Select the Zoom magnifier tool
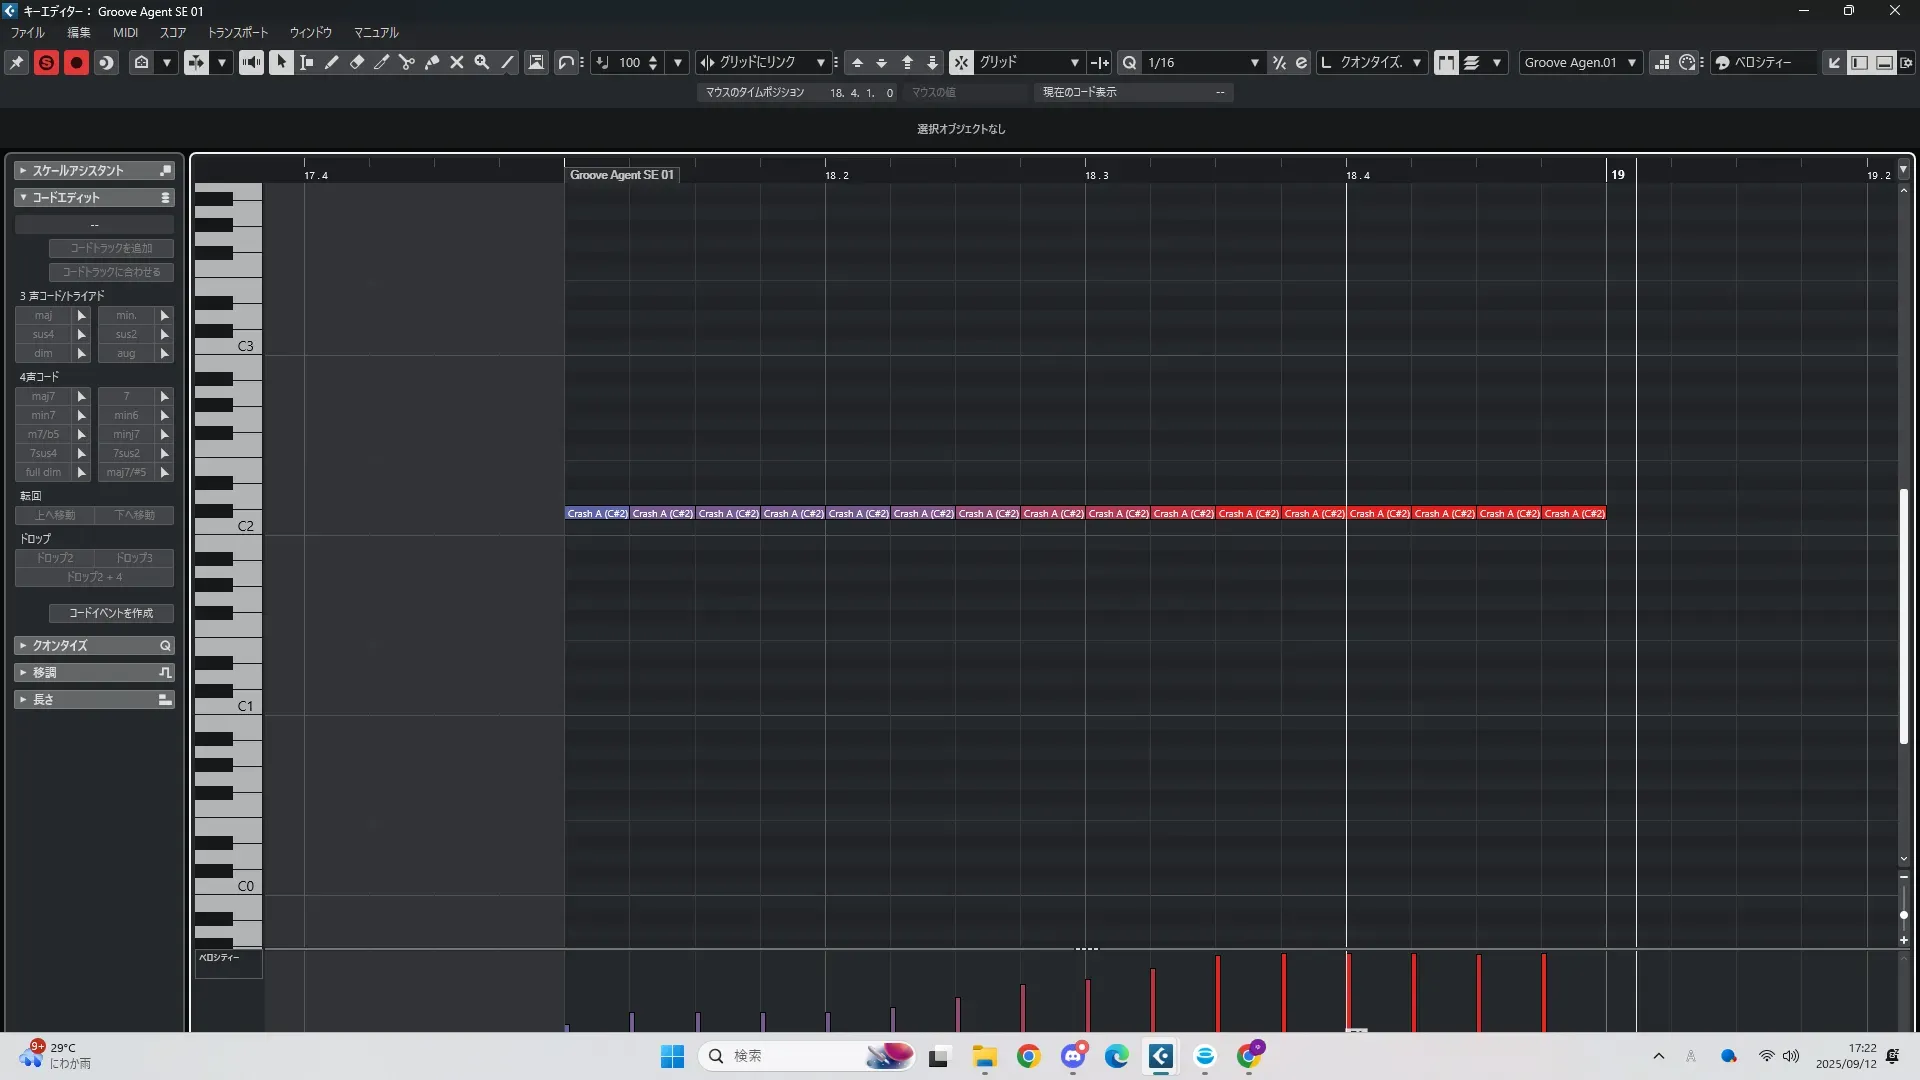The image size is (1920, 1080). click(482, 62)
